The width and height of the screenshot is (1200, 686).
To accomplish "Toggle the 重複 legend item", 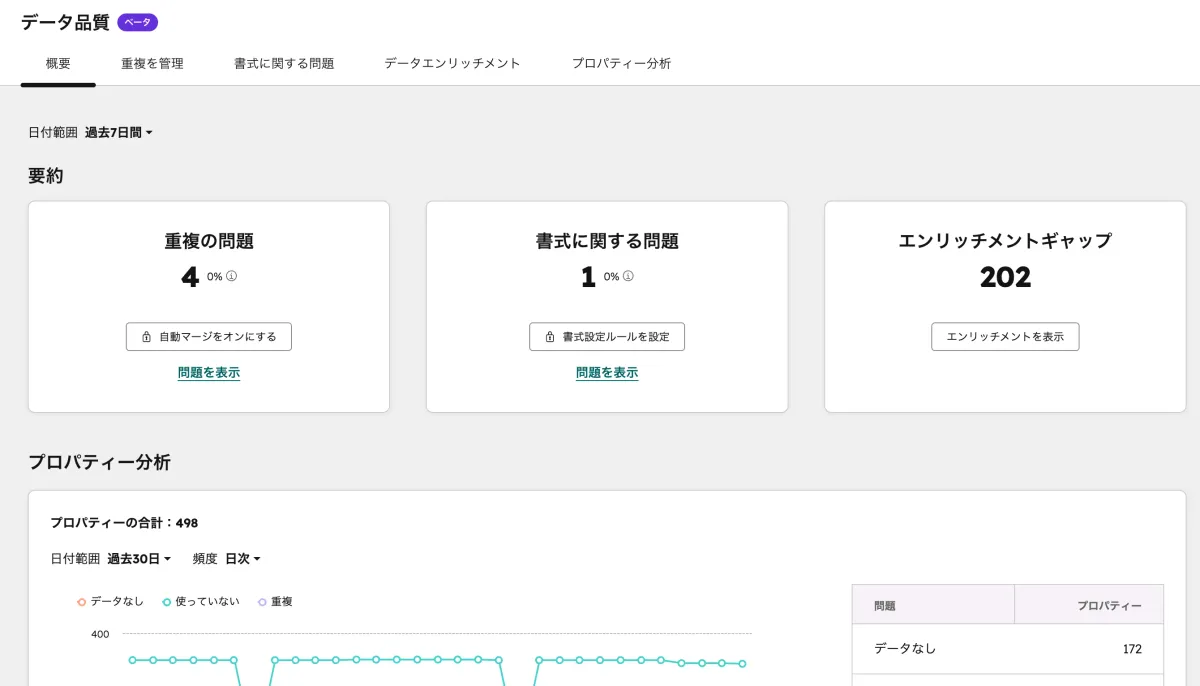I will coord(276,601).
